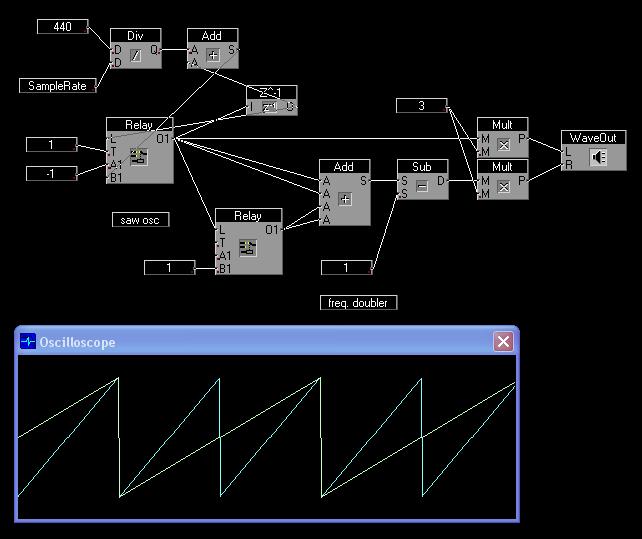Click the Oscilloscope window title icon
Viewport: 642px width, 539px height.
(28, 342)
